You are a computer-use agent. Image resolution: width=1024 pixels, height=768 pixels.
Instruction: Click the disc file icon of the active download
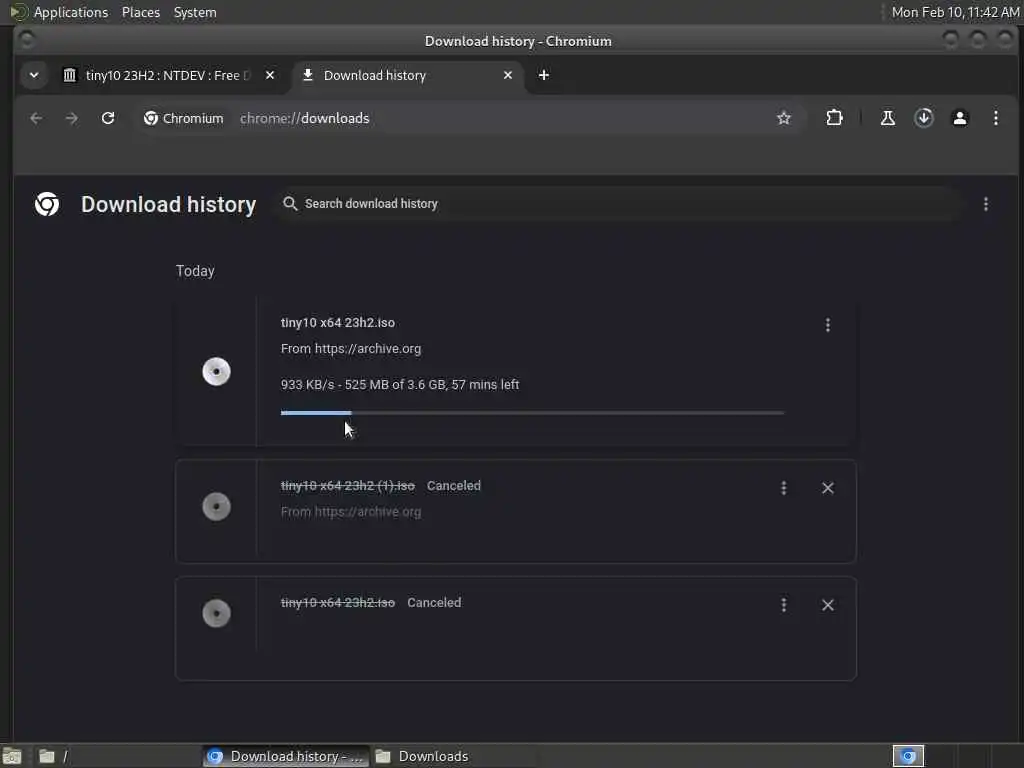216,372
